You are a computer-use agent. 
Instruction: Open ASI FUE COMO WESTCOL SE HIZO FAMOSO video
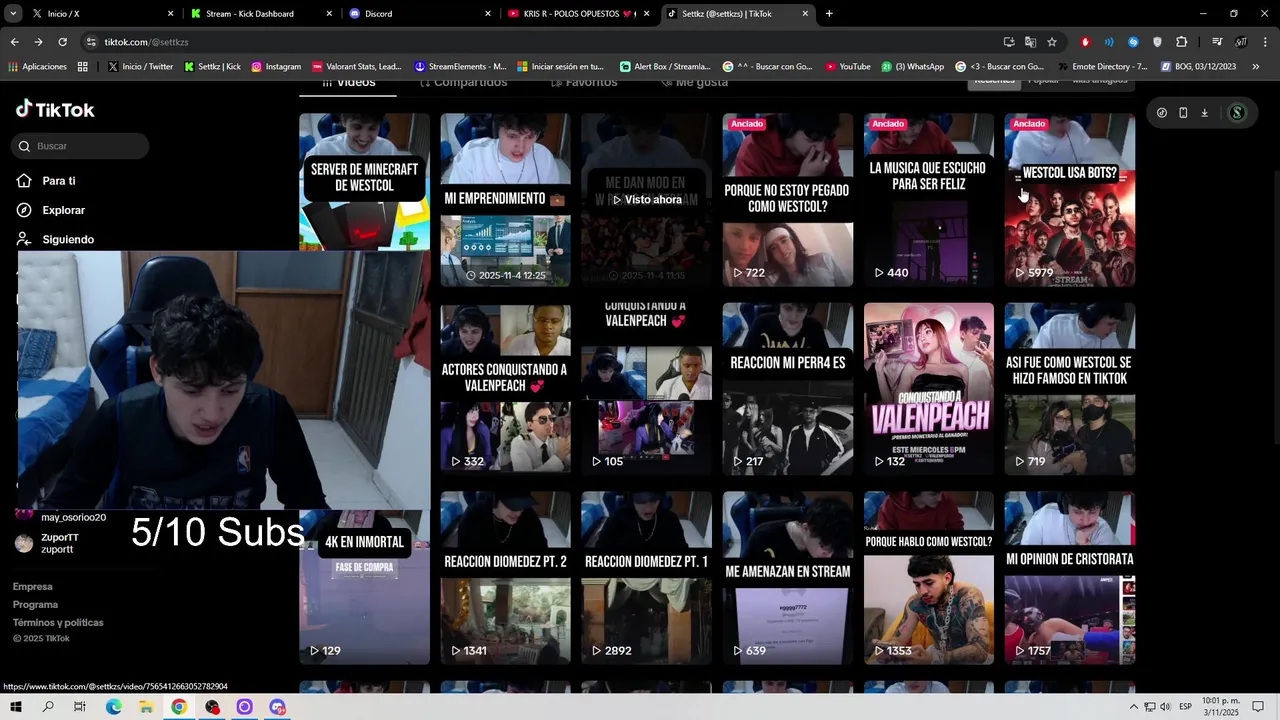pos(1070,388)
